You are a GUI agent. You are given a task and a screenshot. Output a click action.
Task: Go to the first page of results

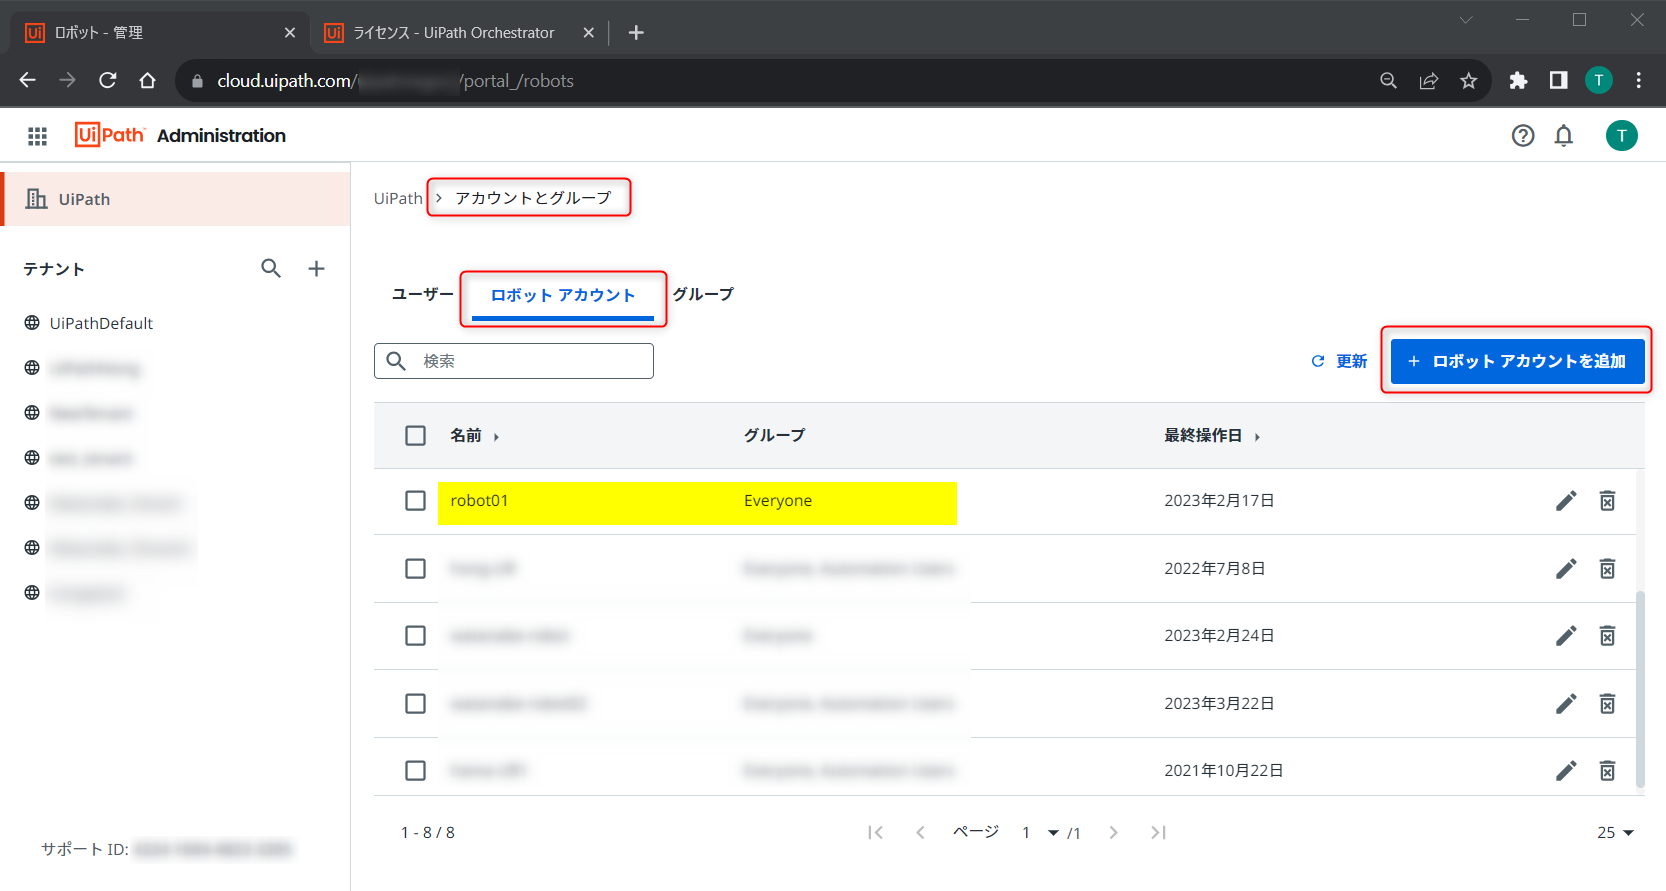pyautogui.click(x=876, y=832)
